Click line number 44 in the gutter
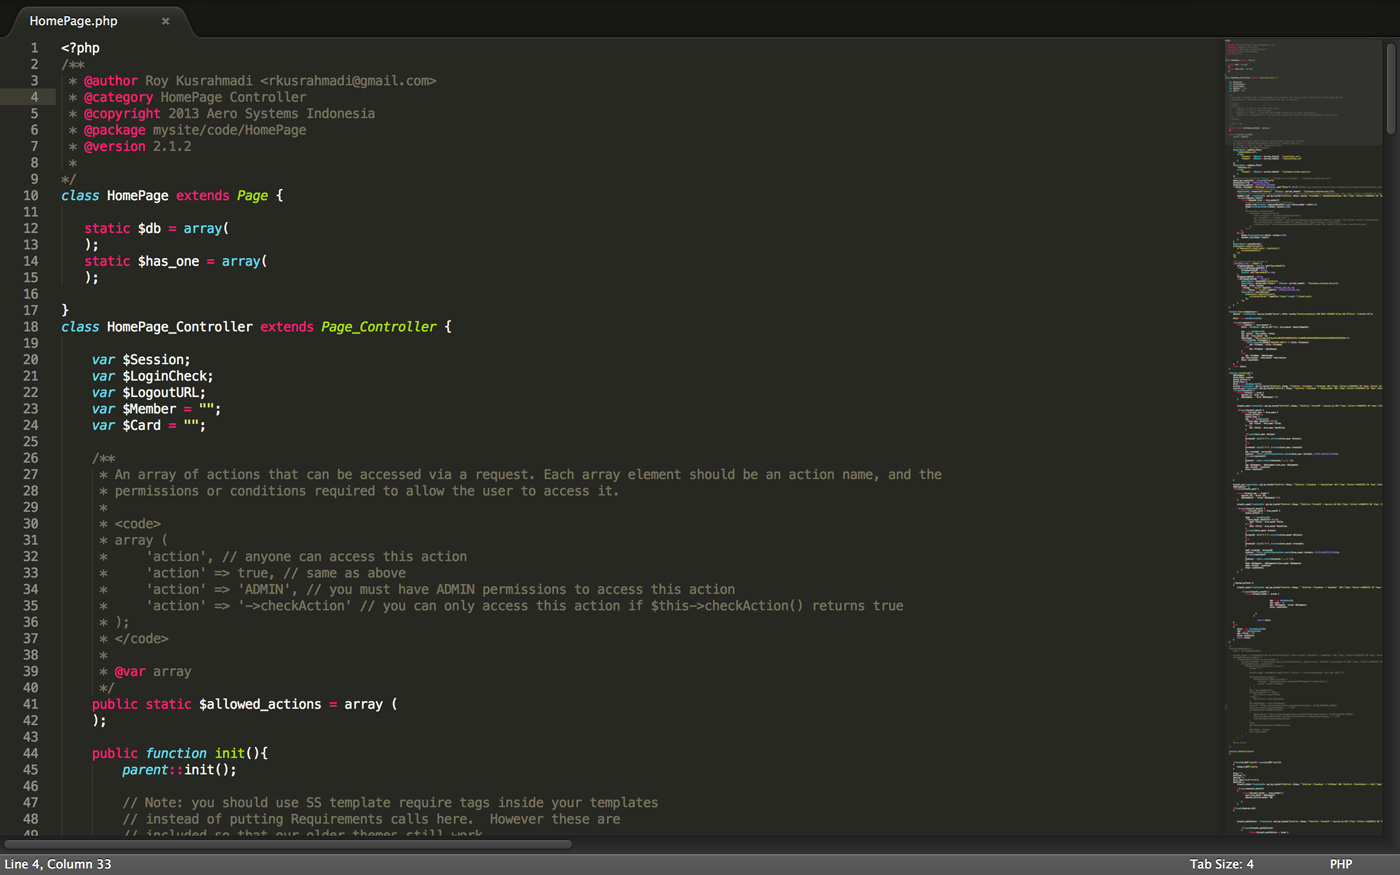 pyautogui.click(x=31, y=753)
